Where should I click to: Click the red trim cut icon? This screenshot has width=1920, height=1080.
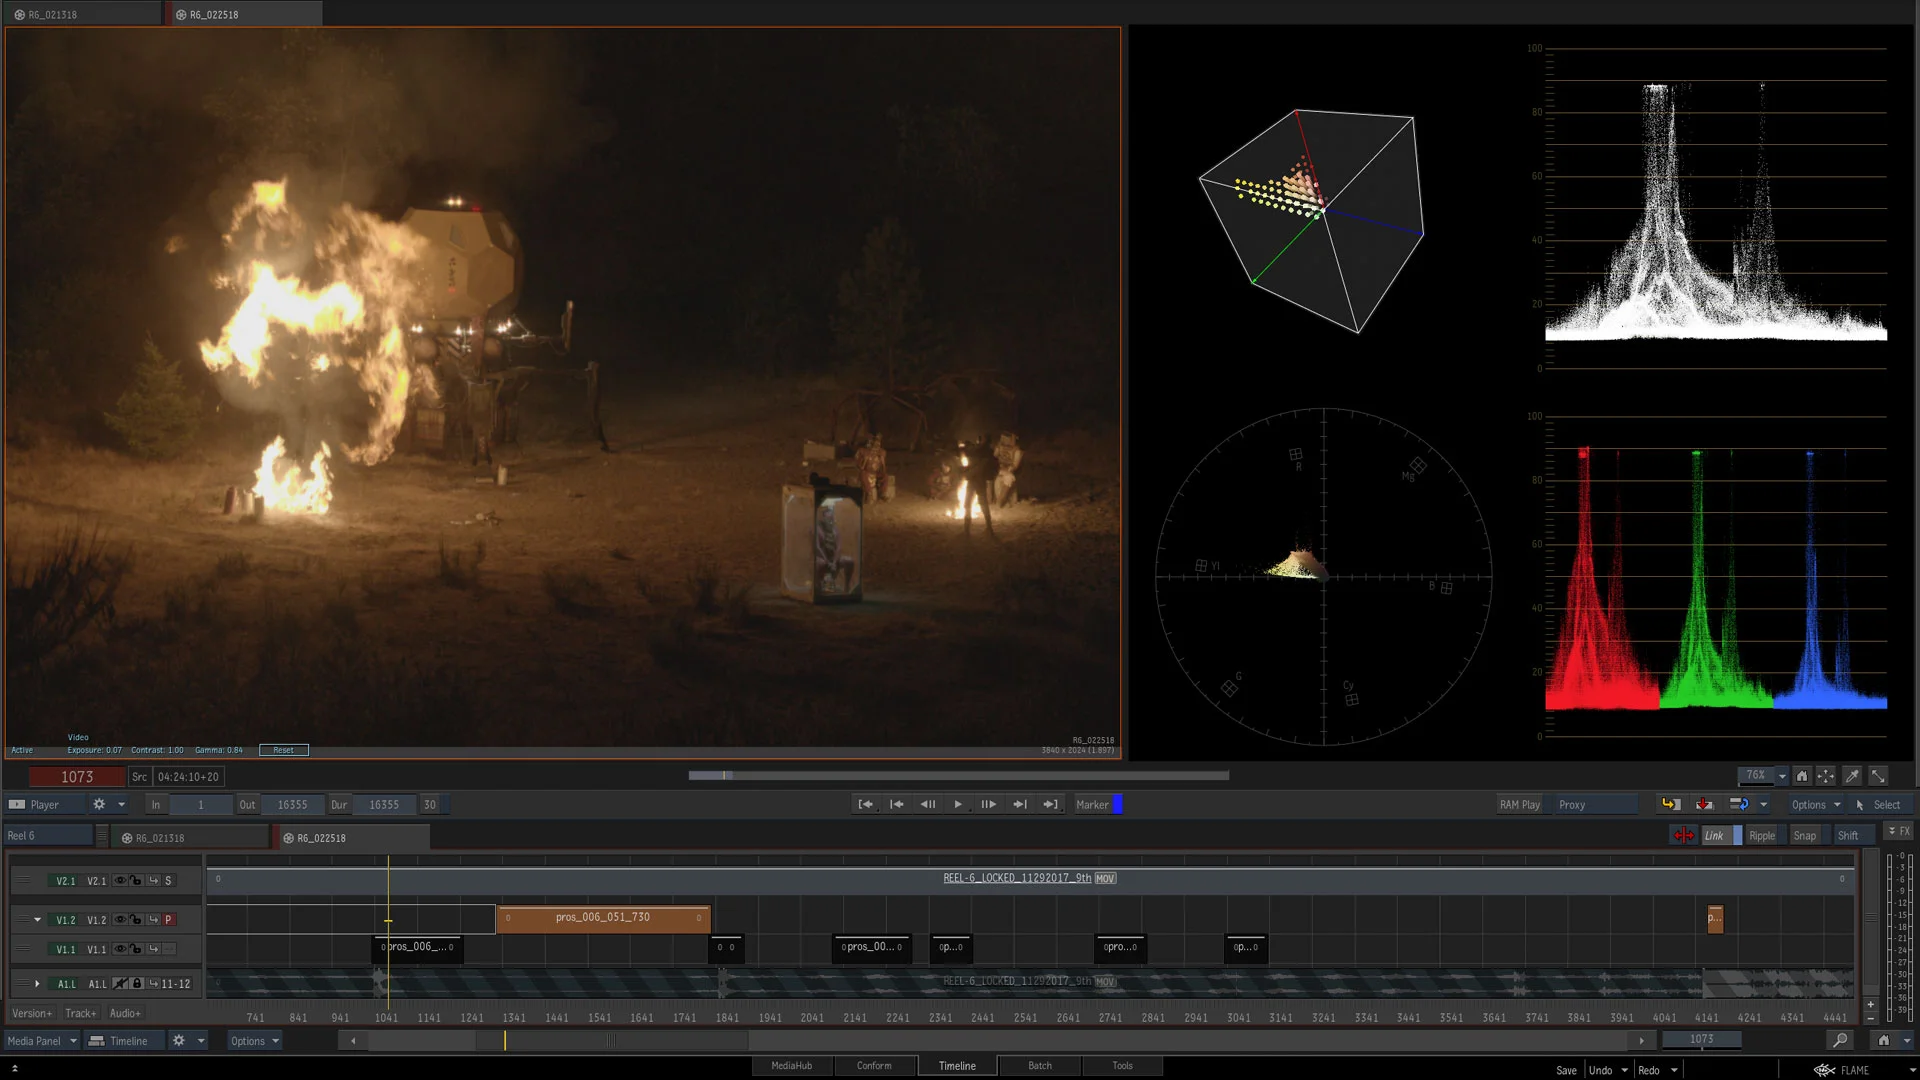coord(1684,836)
